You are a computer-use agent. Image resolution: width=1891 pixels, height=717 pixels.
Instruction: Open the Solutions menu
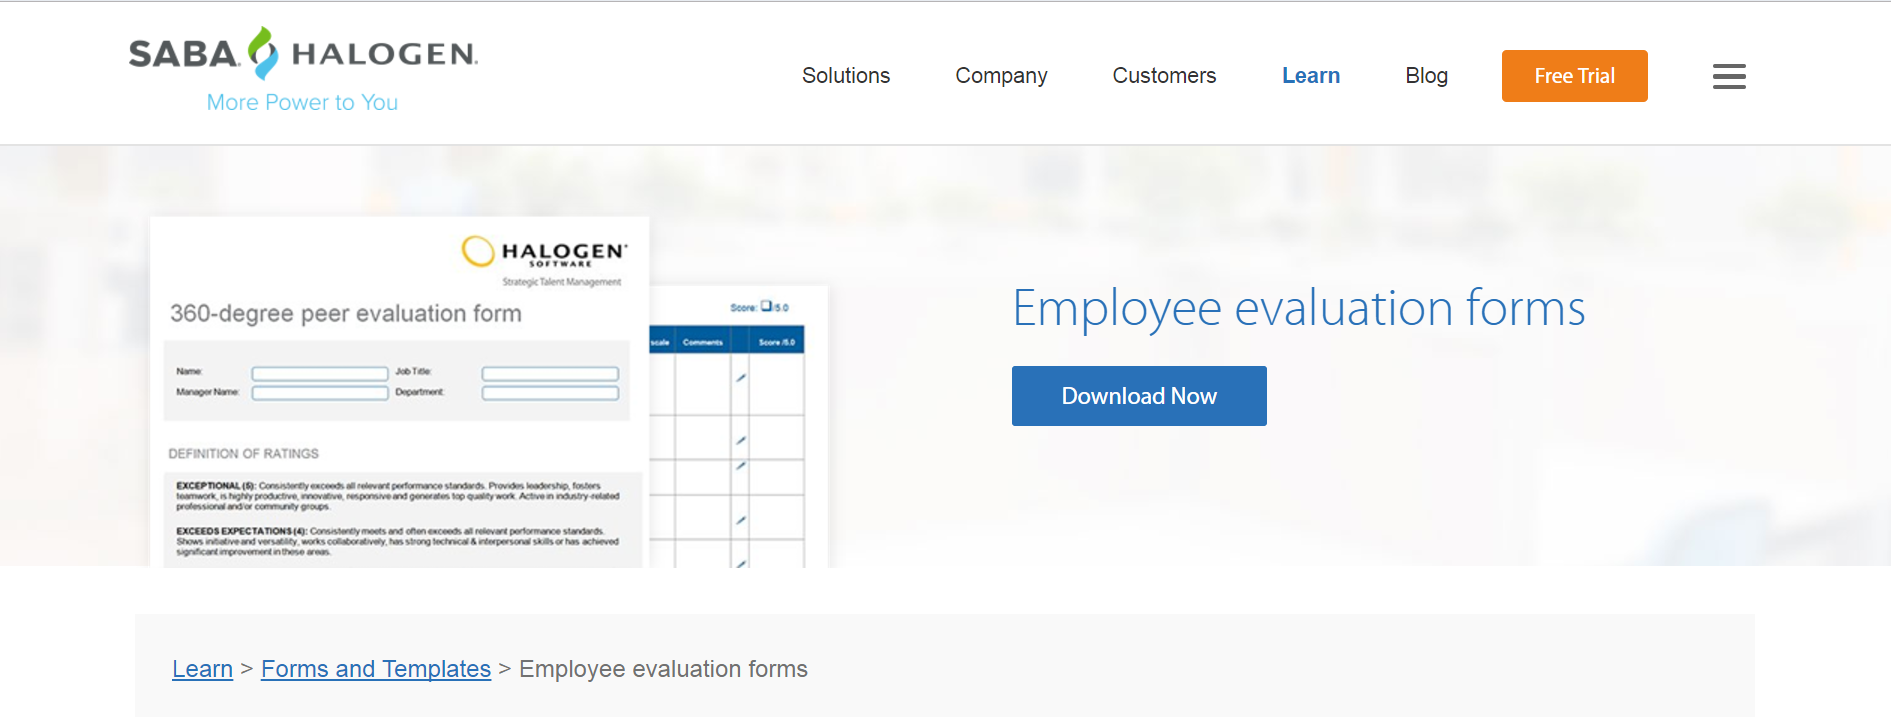coord(846,76)
